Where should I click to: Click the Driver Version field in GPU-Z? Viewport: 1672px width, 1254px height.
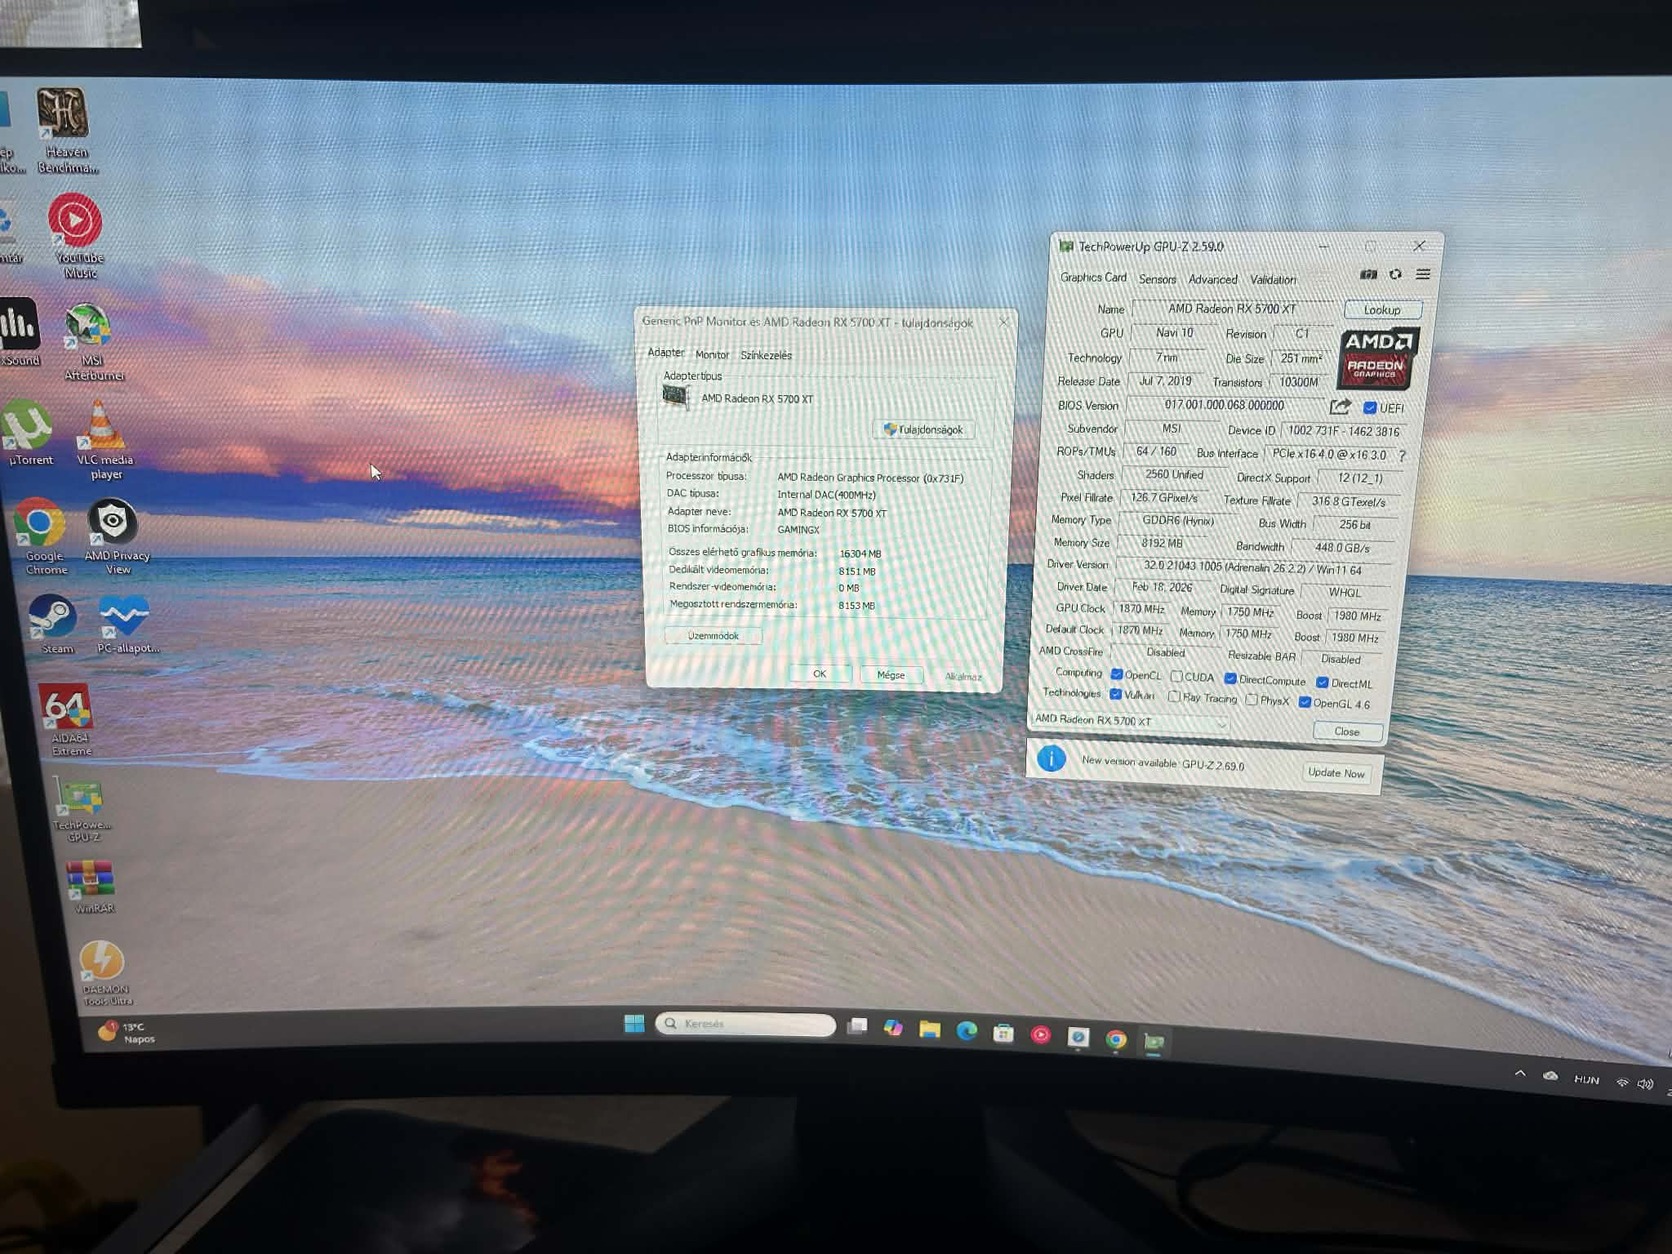coord(1252,568)
